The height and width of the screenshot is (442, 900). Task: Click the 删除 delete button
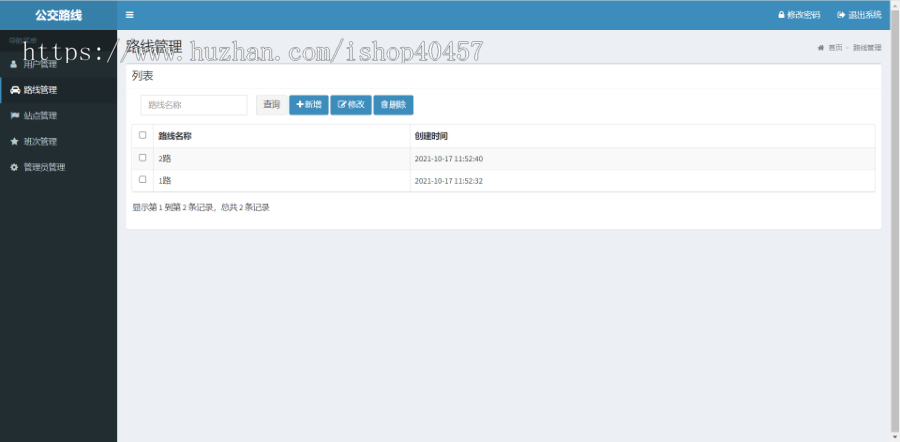click(x=393, y=104)
